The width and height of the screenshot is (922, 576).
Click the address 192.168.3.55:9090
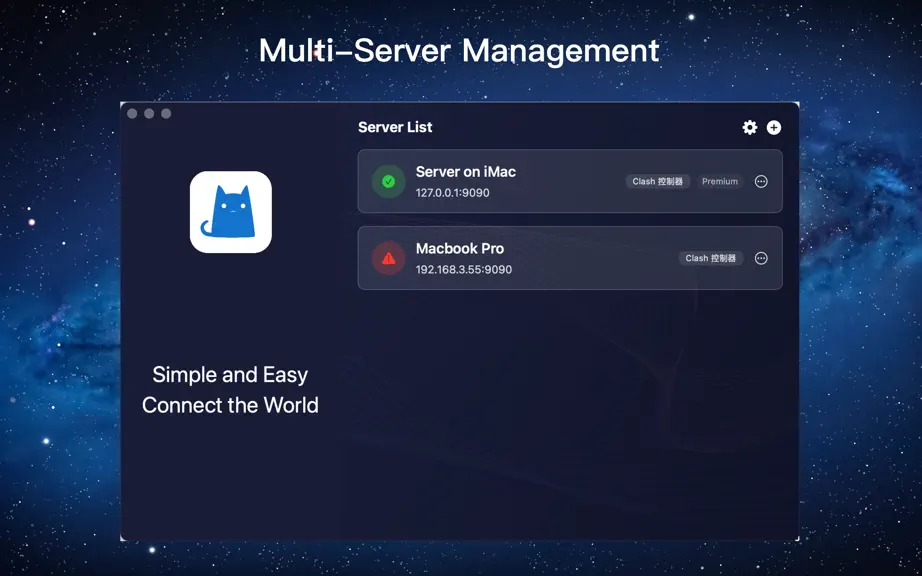tap(463, 270)
